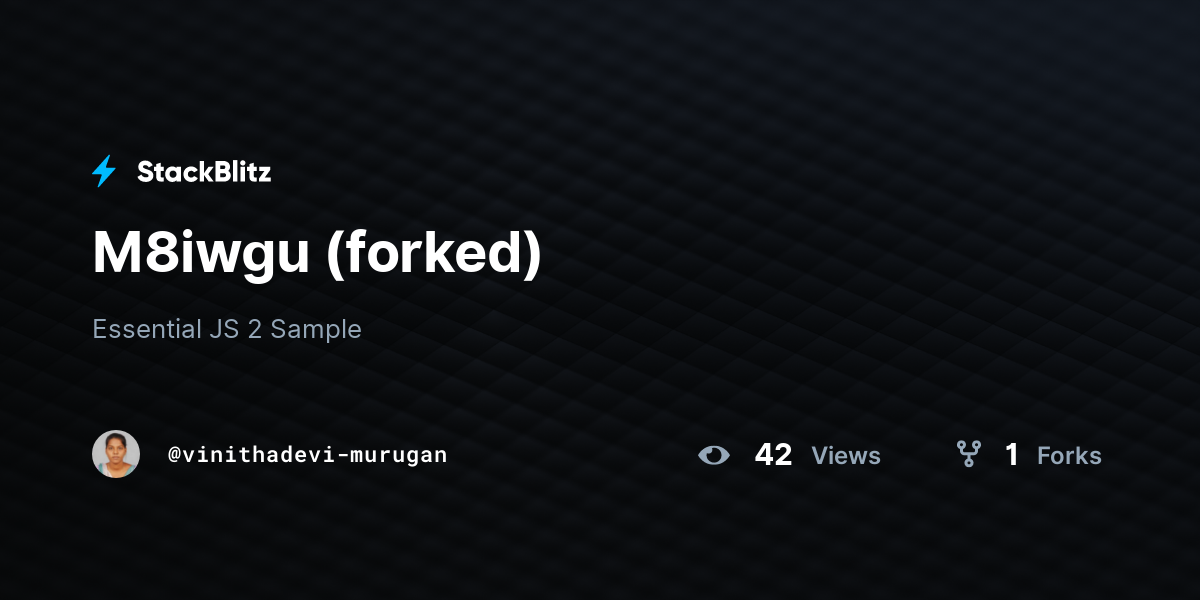Click the eye icon beside 42 Views

[714, 455]
